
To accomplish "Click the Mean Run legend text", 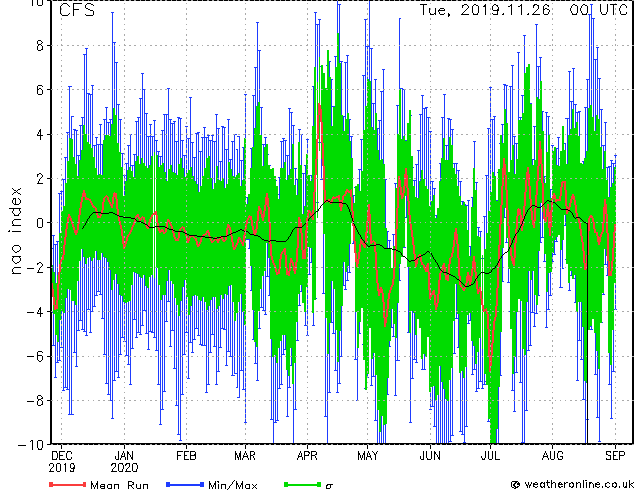I will [x=119, y=485].
